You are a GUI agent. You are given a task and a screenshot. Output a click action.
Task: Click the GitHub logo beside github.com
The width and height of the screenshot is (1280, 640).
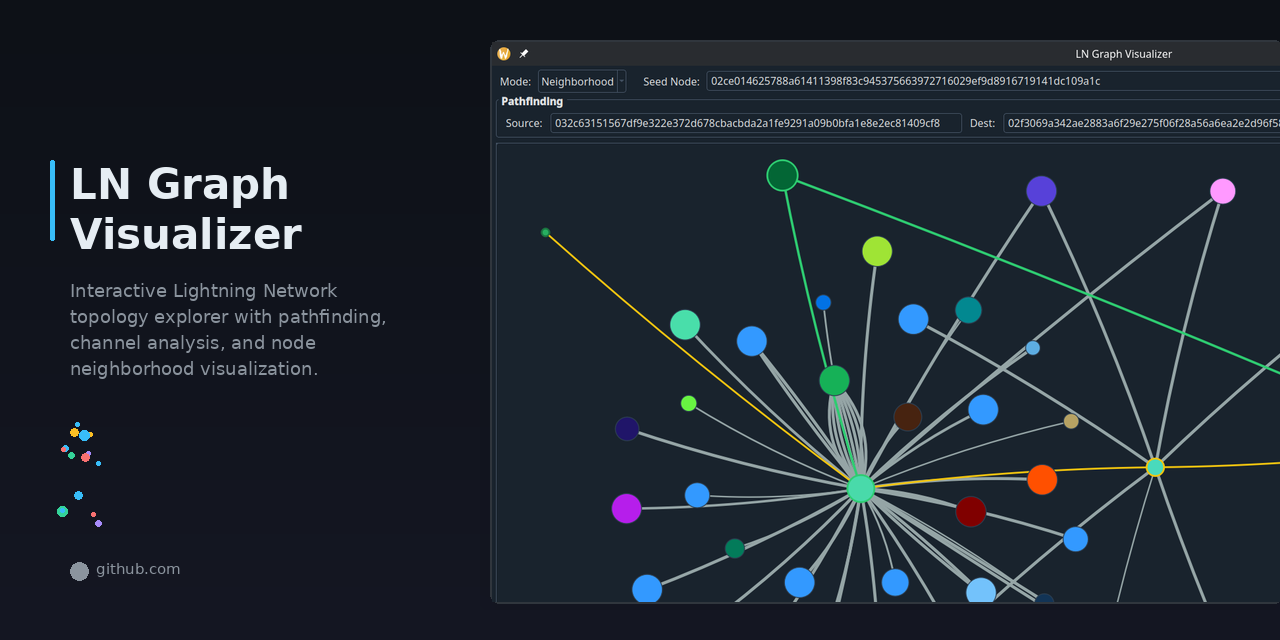pyautogui.click(x=79, y=571)
